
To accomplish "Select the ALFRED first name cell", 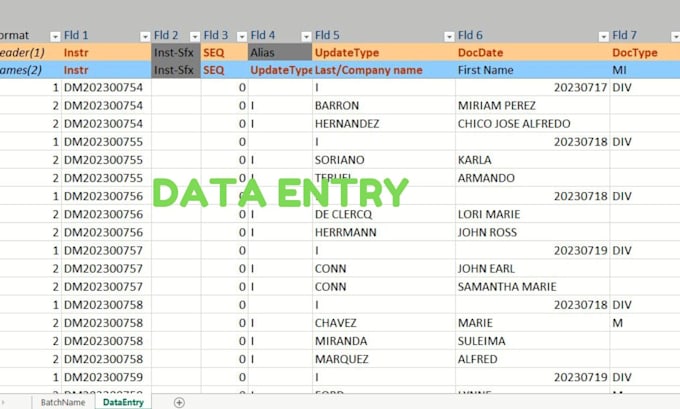I will pyautogui.click(x=532, y=359).
